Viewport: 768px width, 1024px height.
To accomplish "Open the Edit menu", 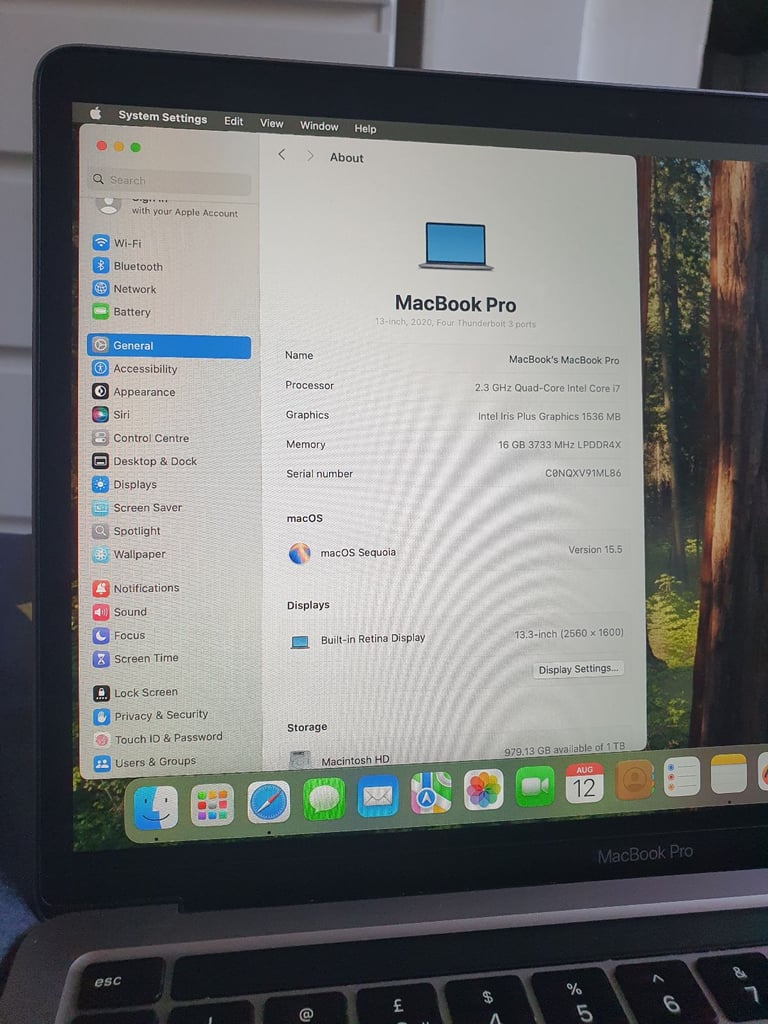I will (x=234, y=121).
